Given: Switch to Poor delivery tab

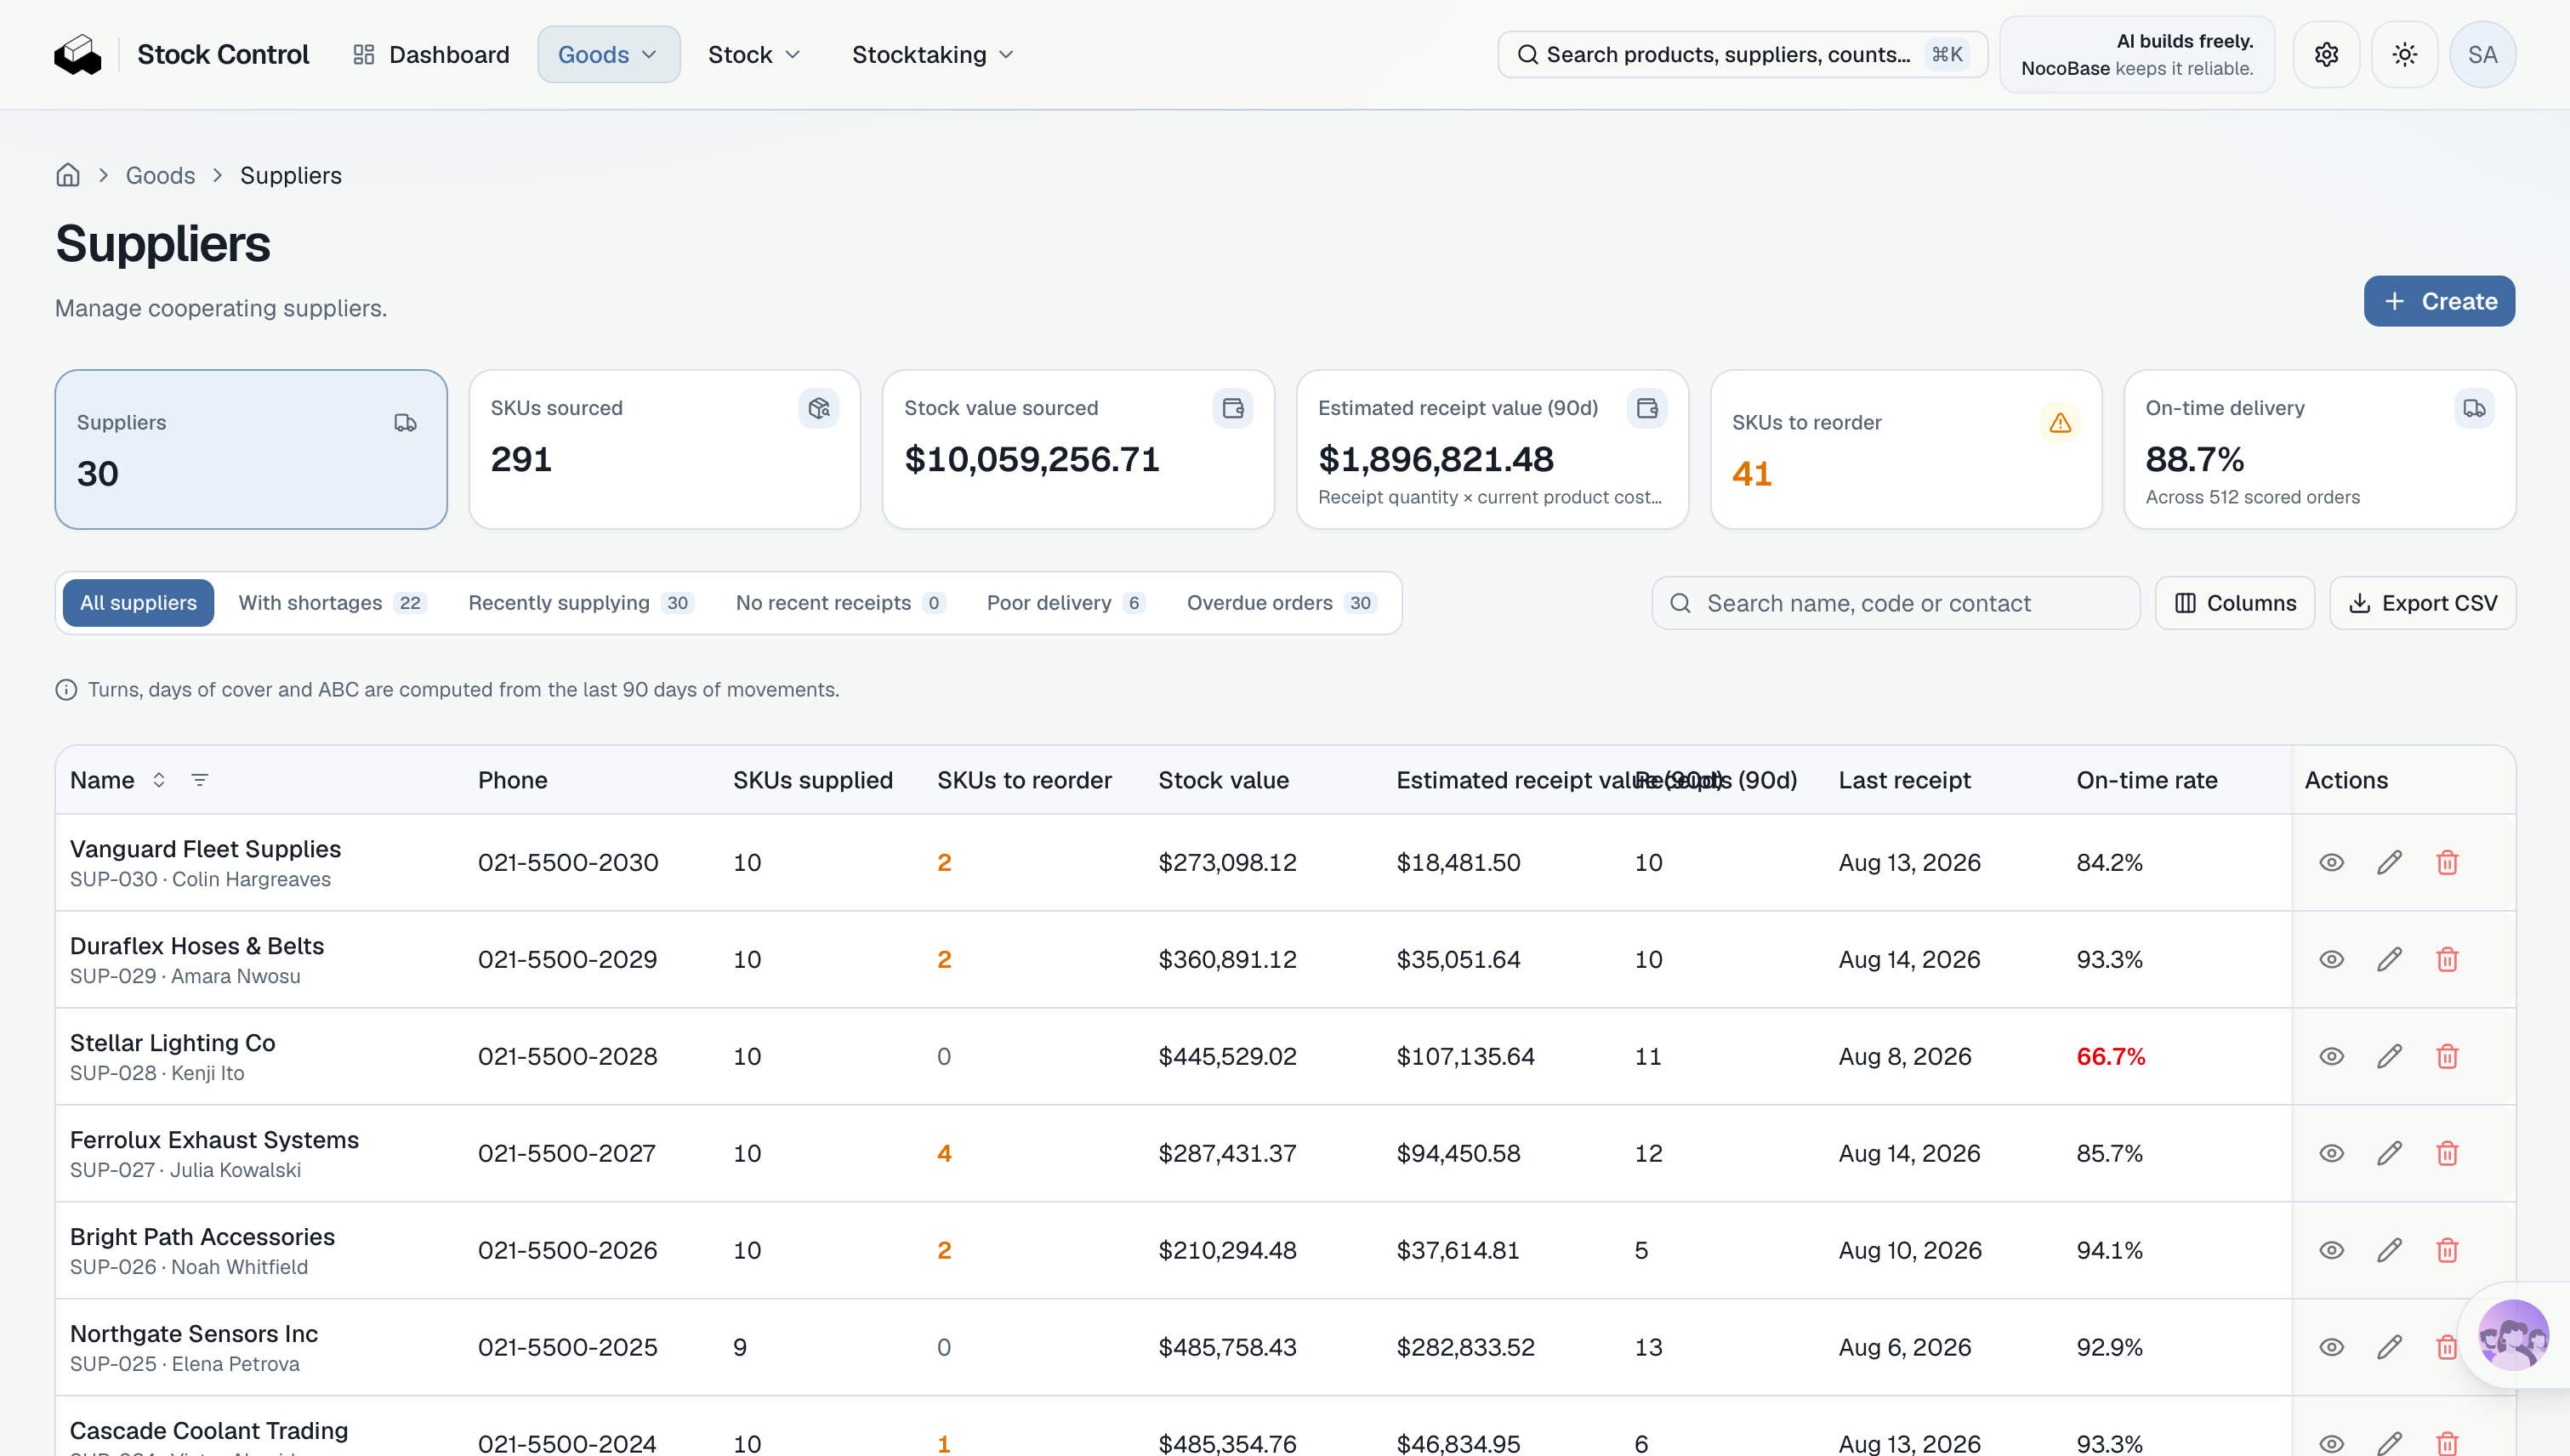Looking at the screenshot, I should pyautogui.click(x=1066, y=603).
